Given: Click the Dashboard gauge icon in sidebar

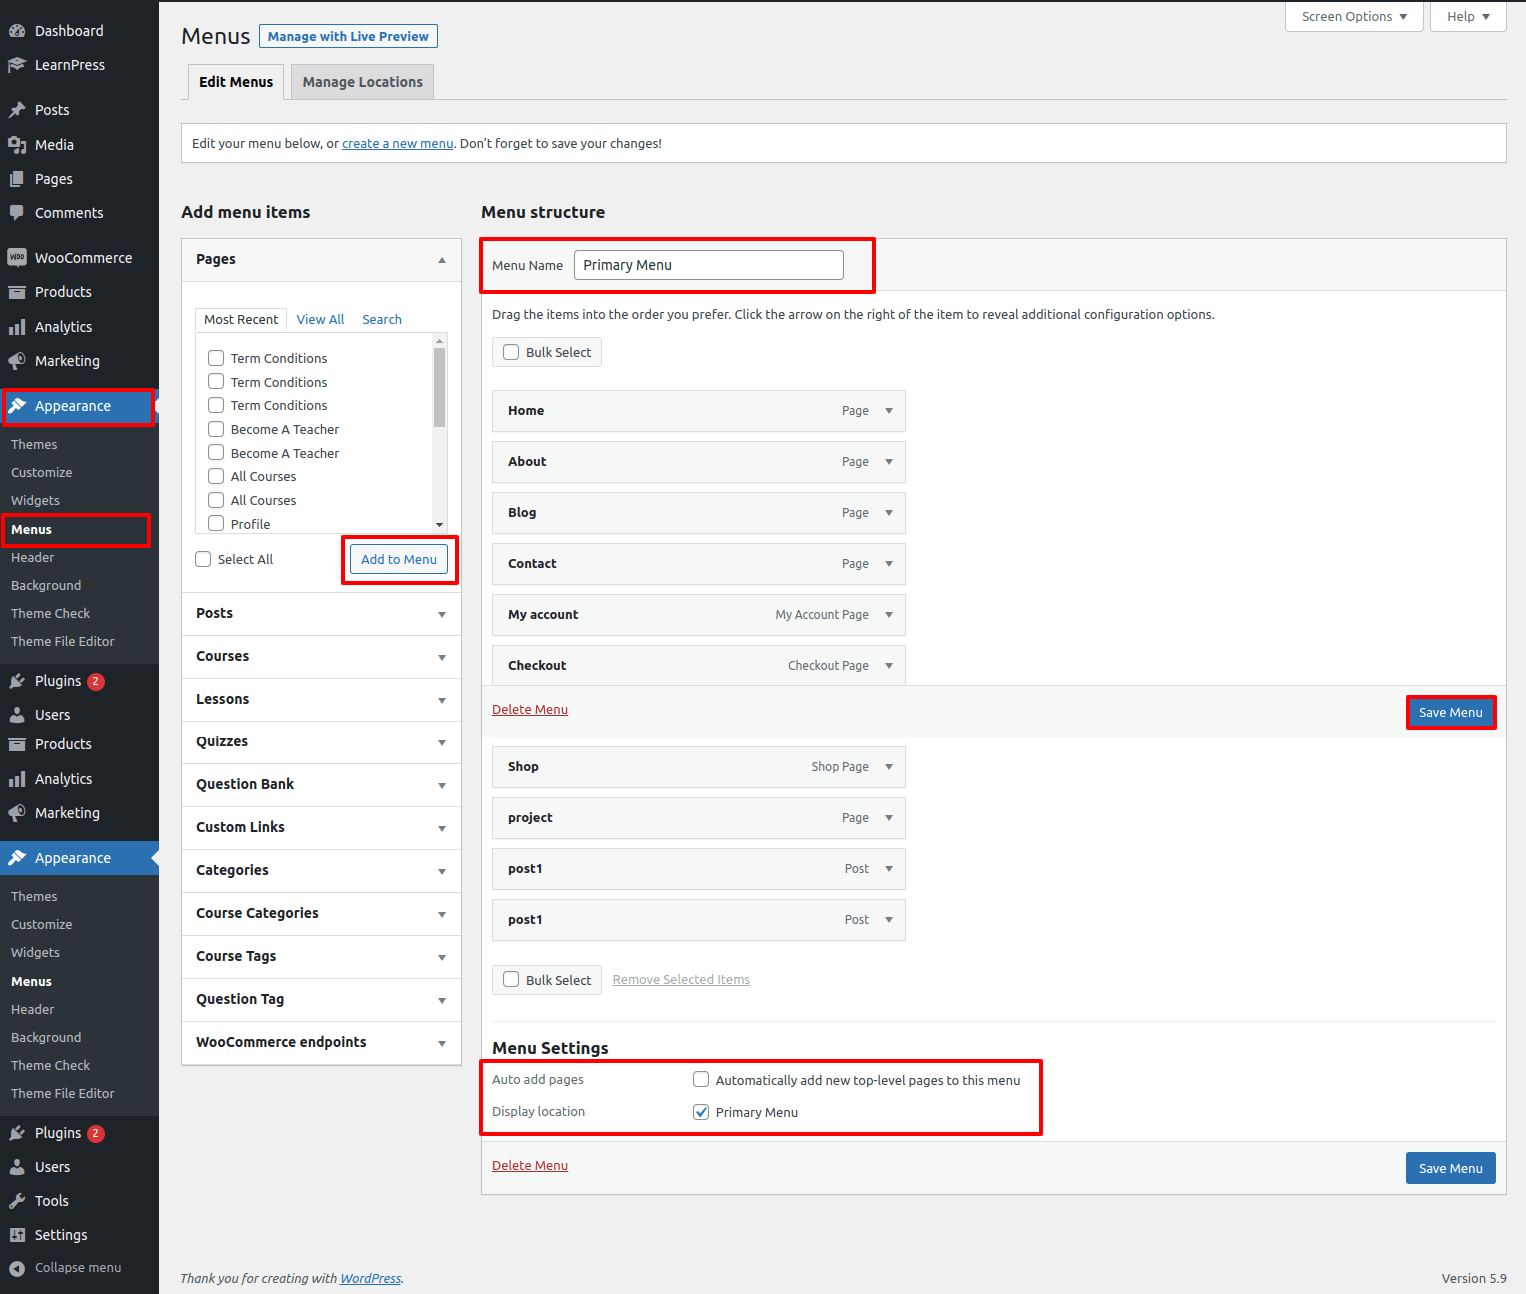Looking at the screenshot, I should [x=17, y=31].
